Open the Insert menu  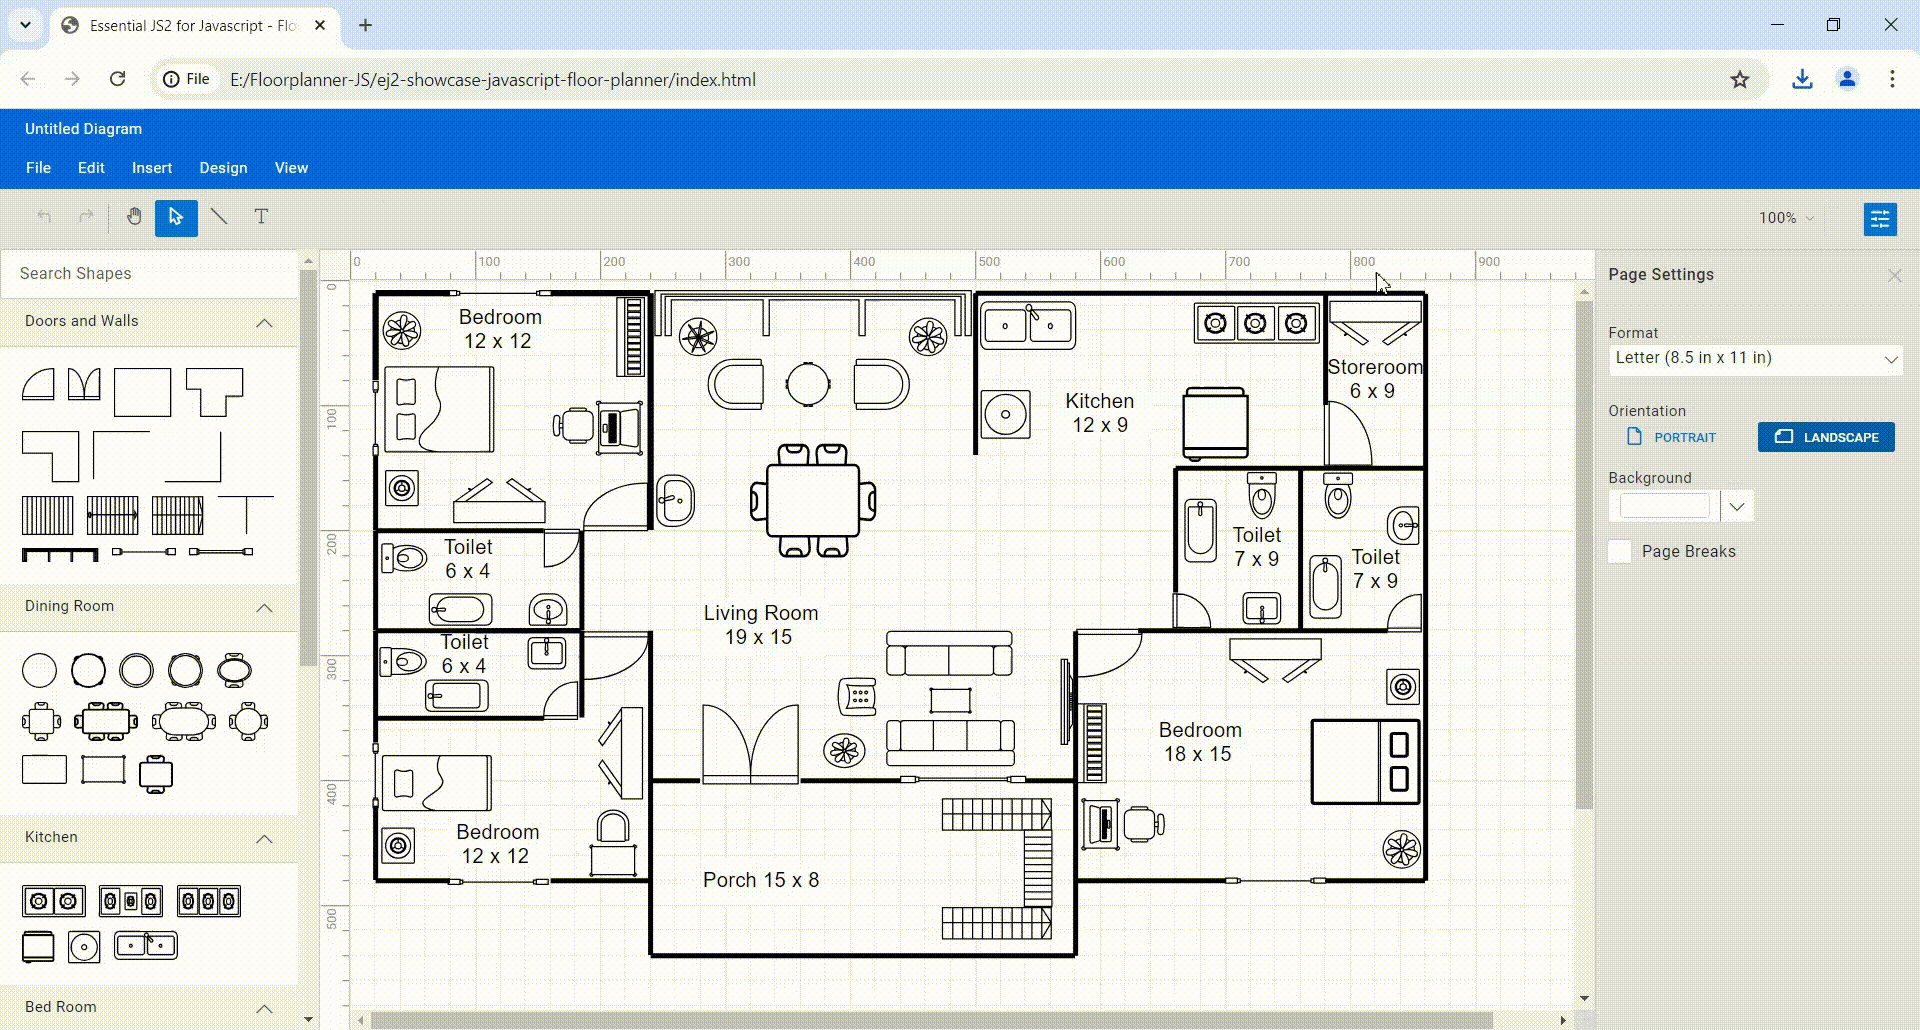(152, 168)
